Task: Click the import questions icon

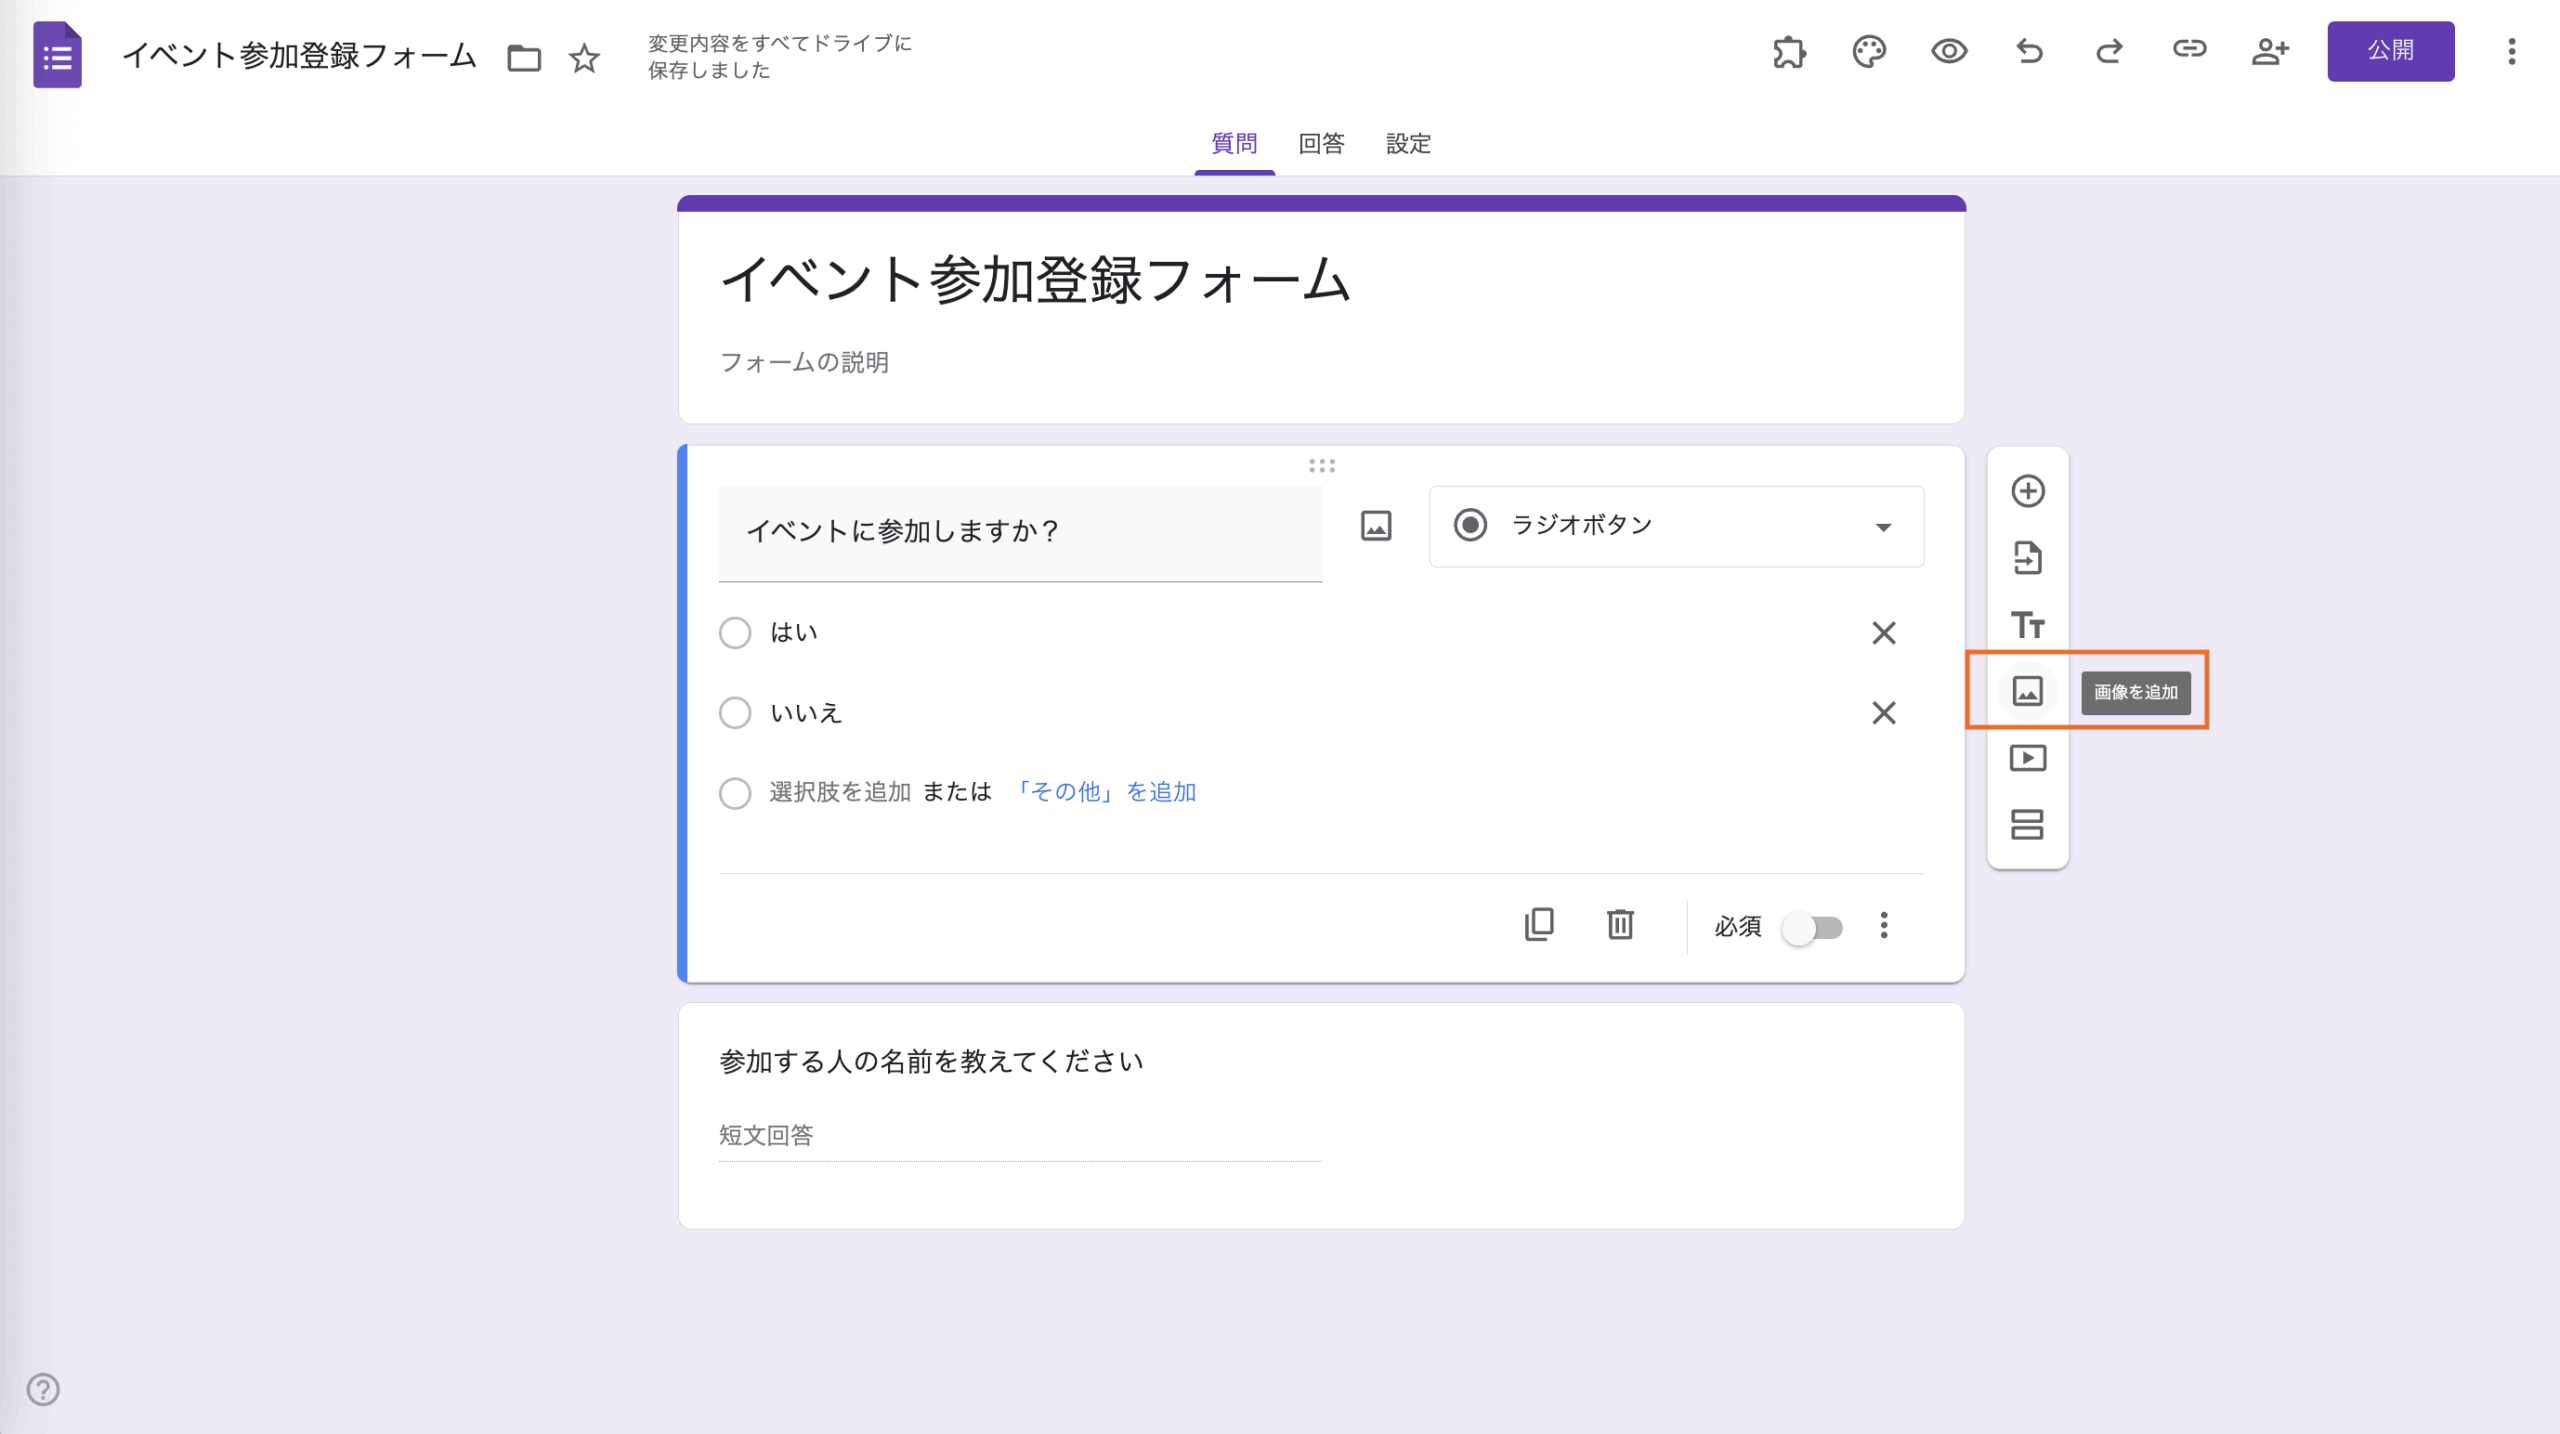Action: pyautogui.click(x=2027, y=558)
